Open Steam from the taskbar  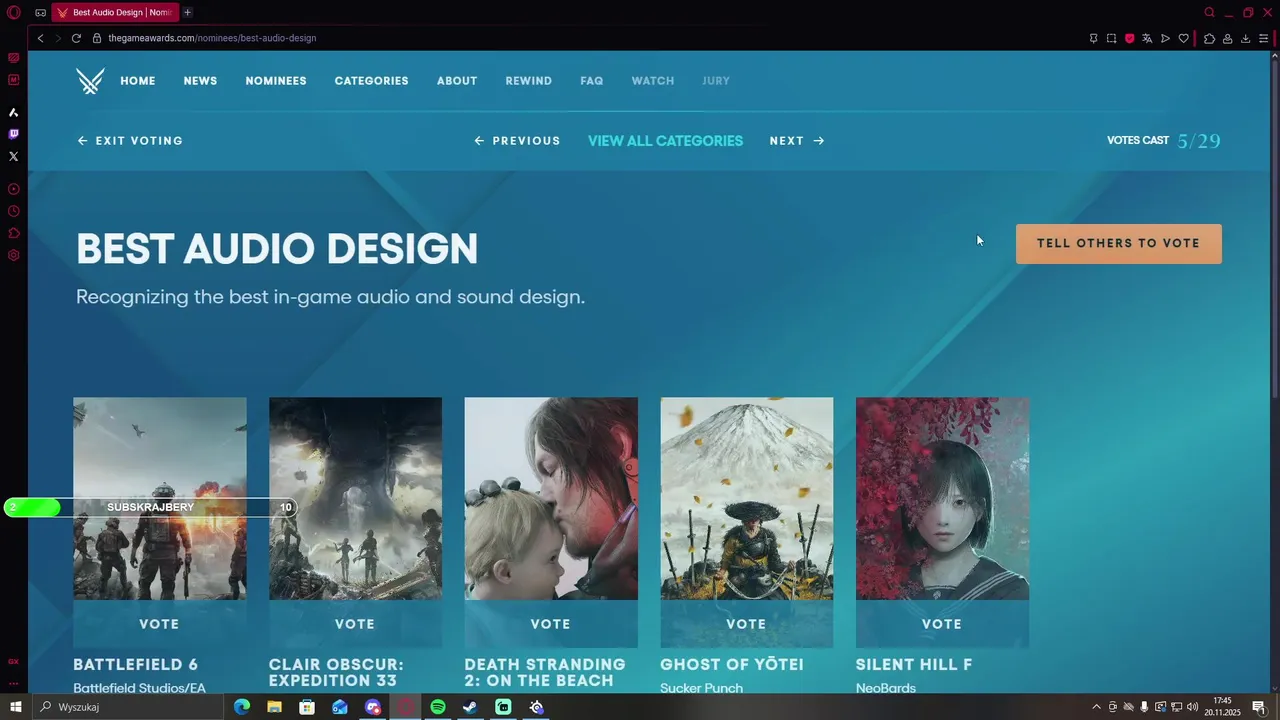click(x=470, y=707)
